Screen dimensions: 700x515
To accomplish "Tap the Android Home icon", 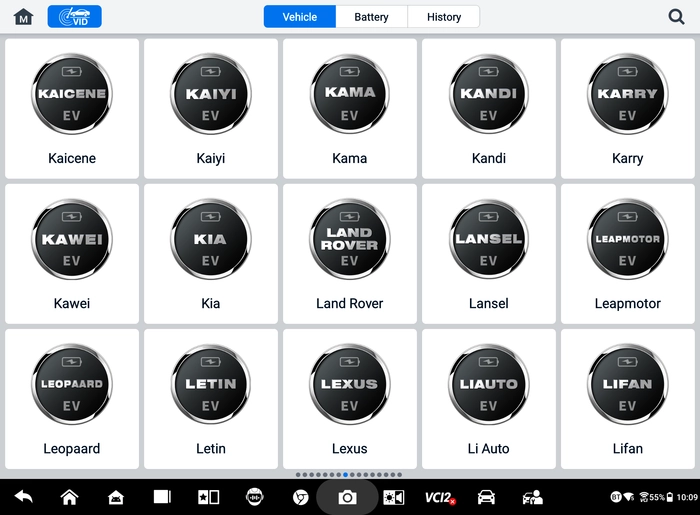I will 70,497.
